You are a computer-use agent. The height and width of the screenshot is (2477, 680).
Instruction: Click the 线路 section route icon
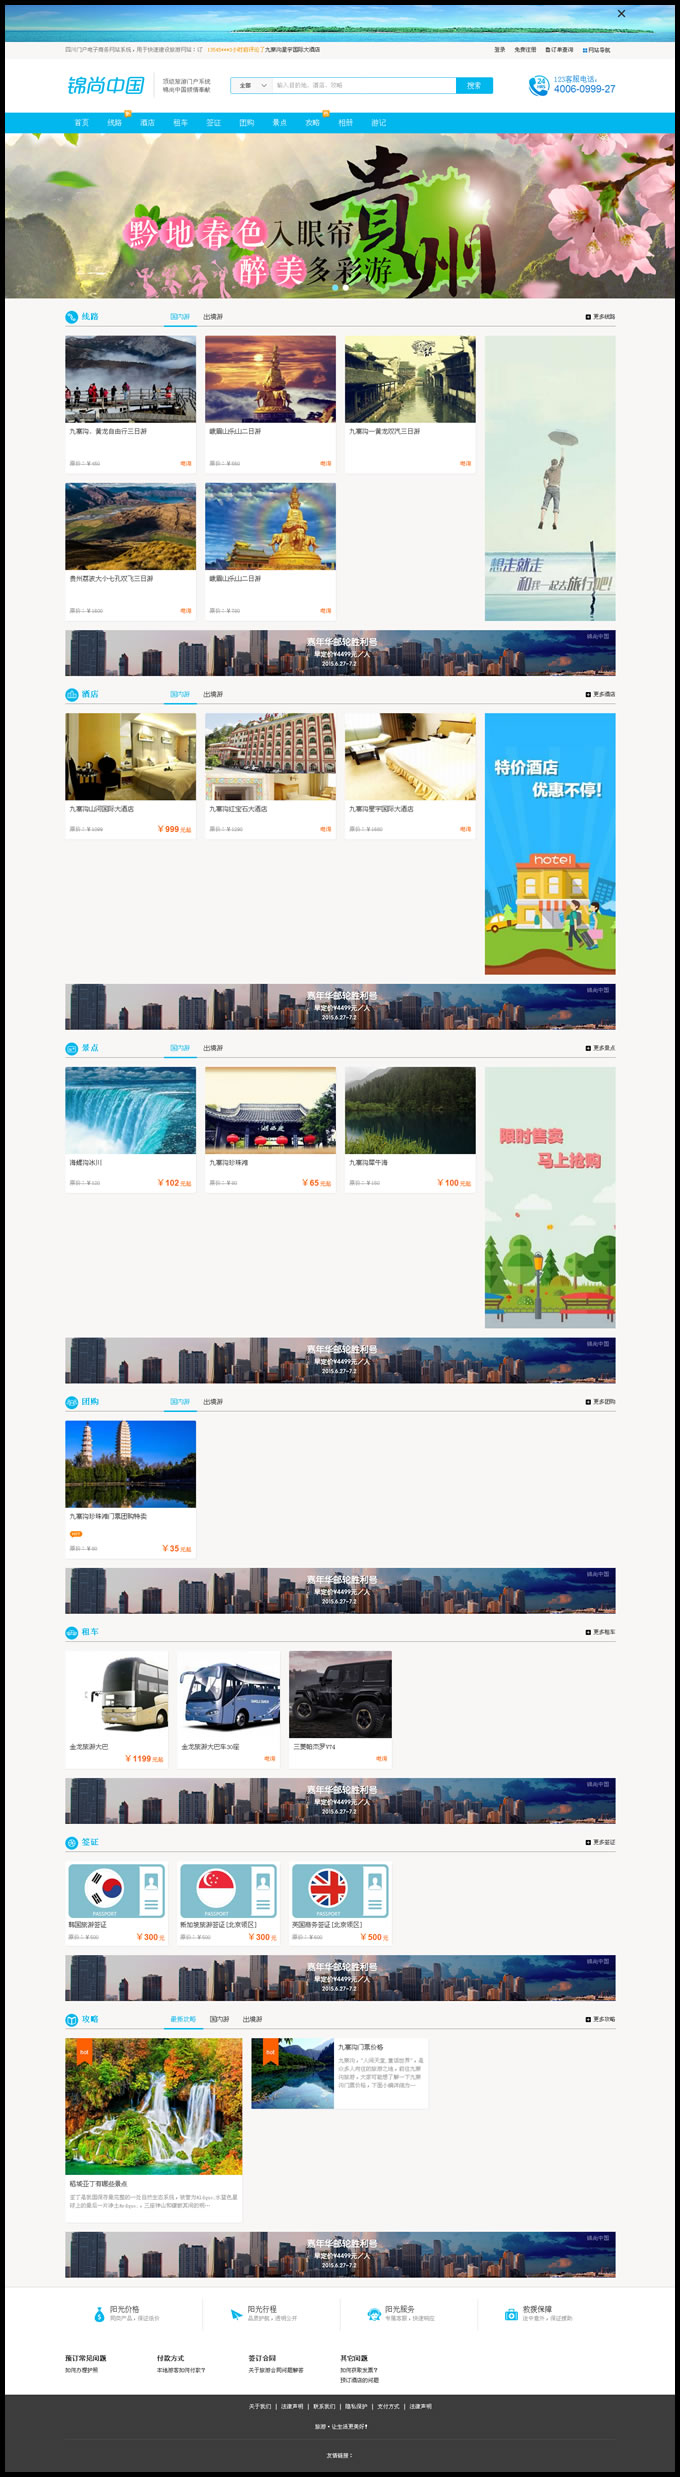click(x=71, y=317)
